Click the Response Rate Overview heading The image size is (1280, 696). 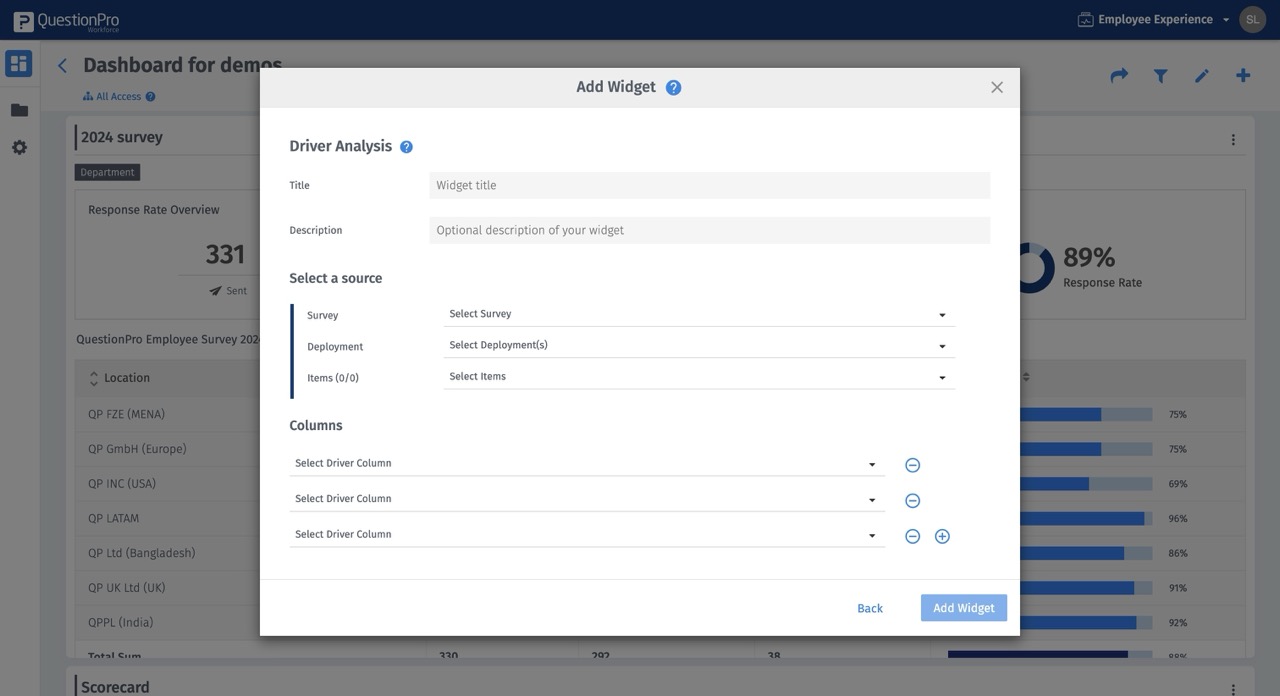(154, 210)
